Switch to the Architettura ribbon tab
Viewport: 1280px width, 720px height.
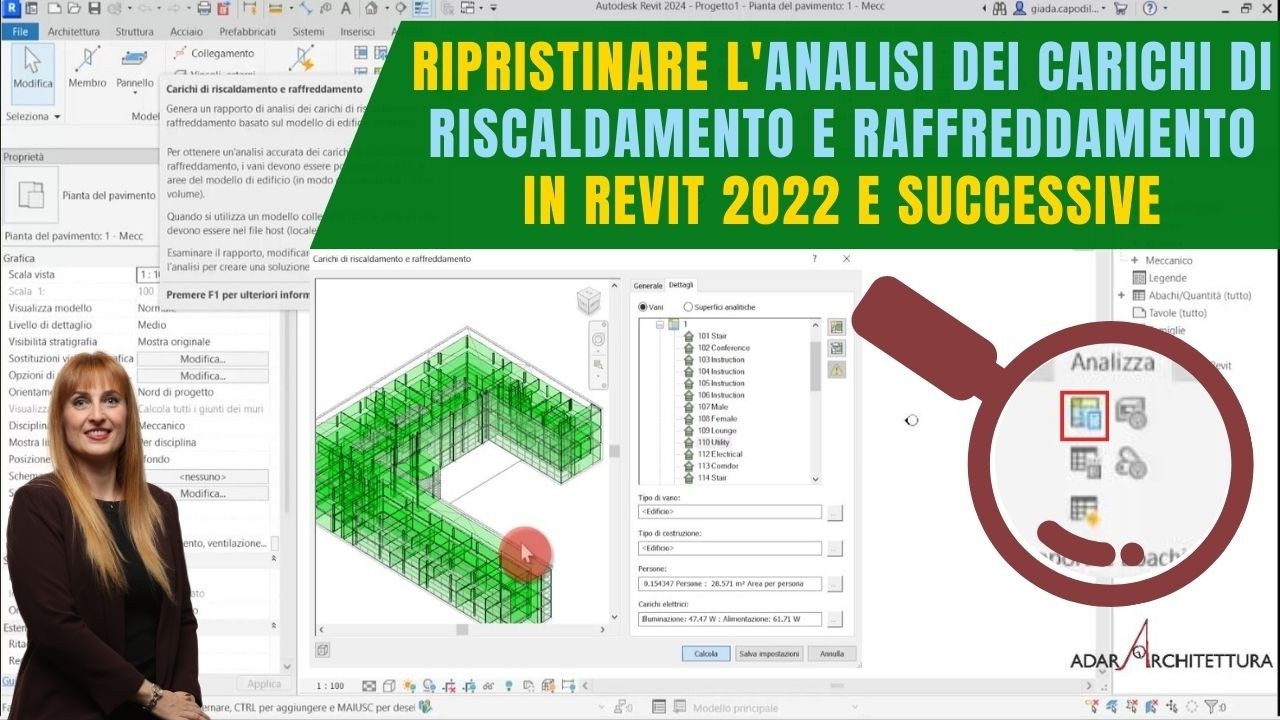[x=73, y=32]
